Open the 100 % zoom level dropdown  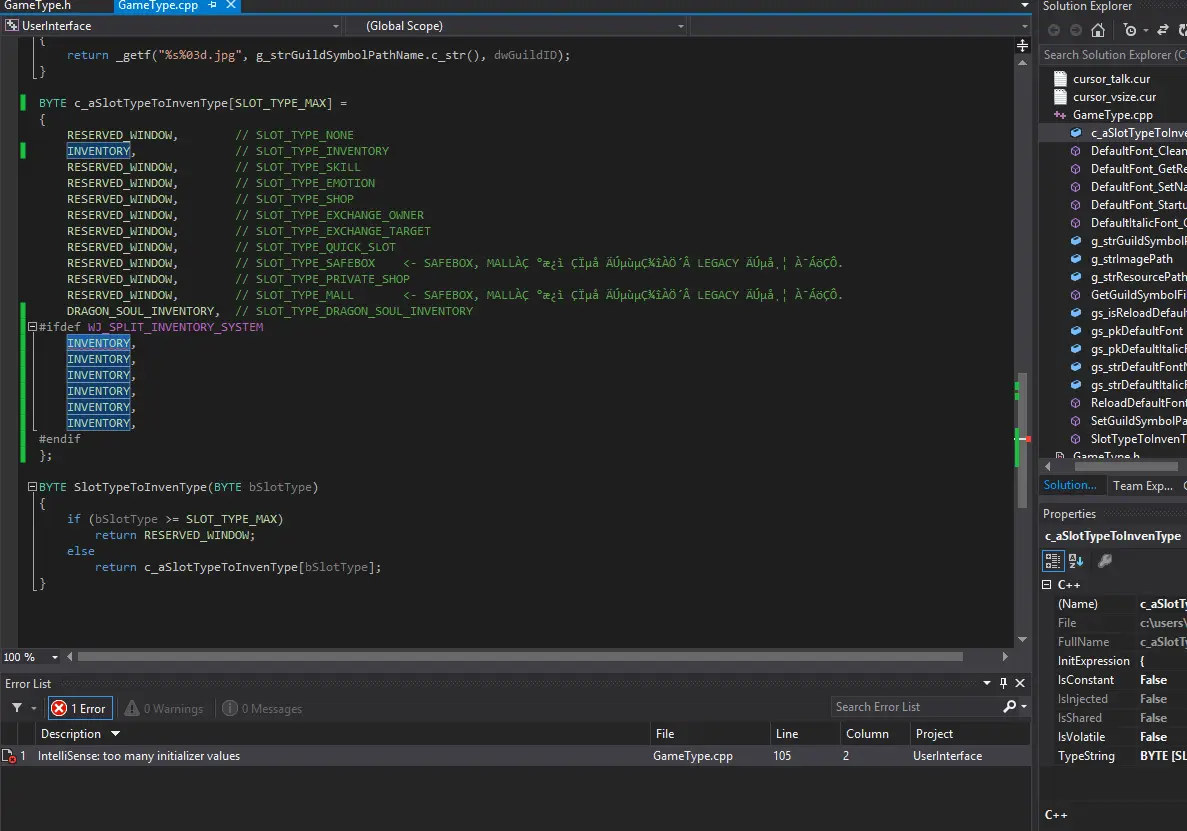(x=57, y=657)
